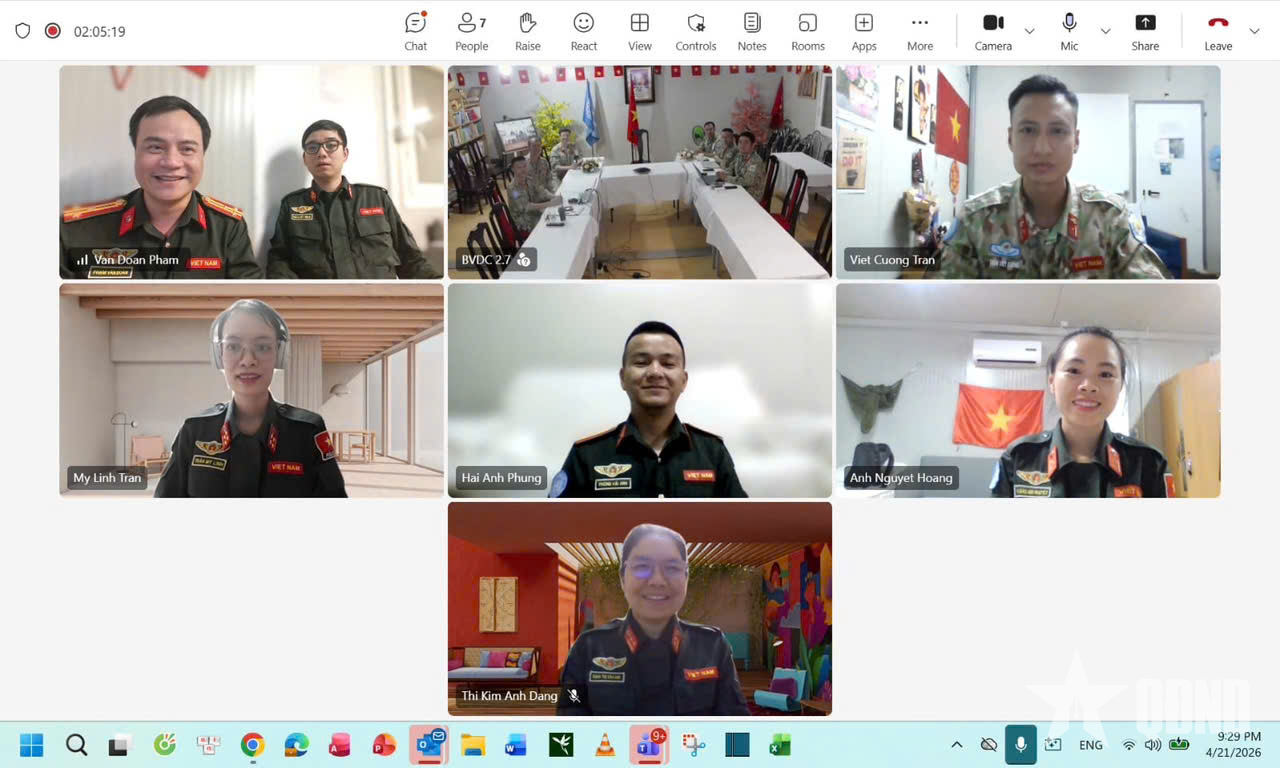Open the hidden icons tray menu
Image resolution: width=1280 pixels, height=768 pixels.
[x=957, y=744]
